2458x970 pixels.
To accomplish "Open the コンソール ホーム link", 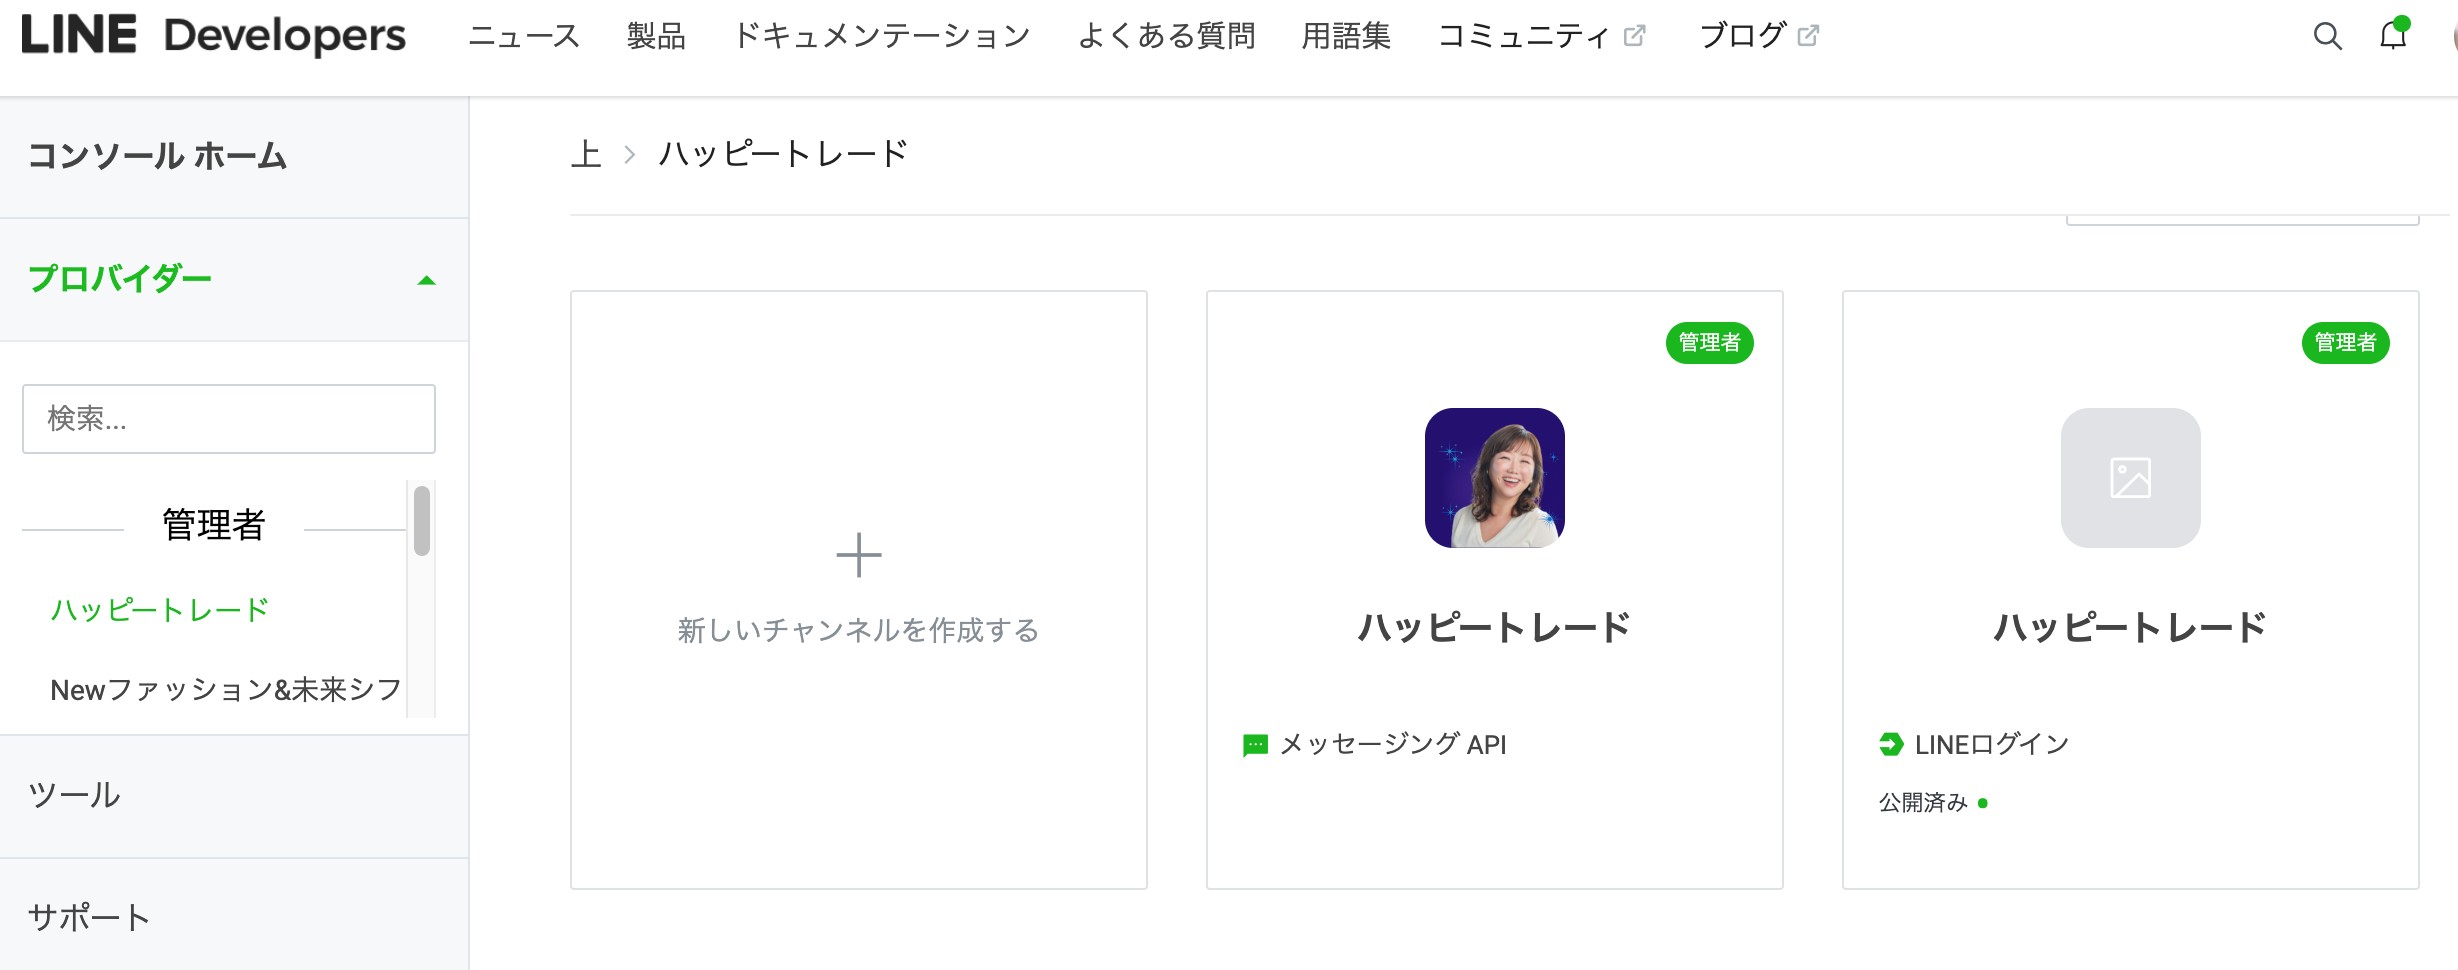I will point(157,155).
